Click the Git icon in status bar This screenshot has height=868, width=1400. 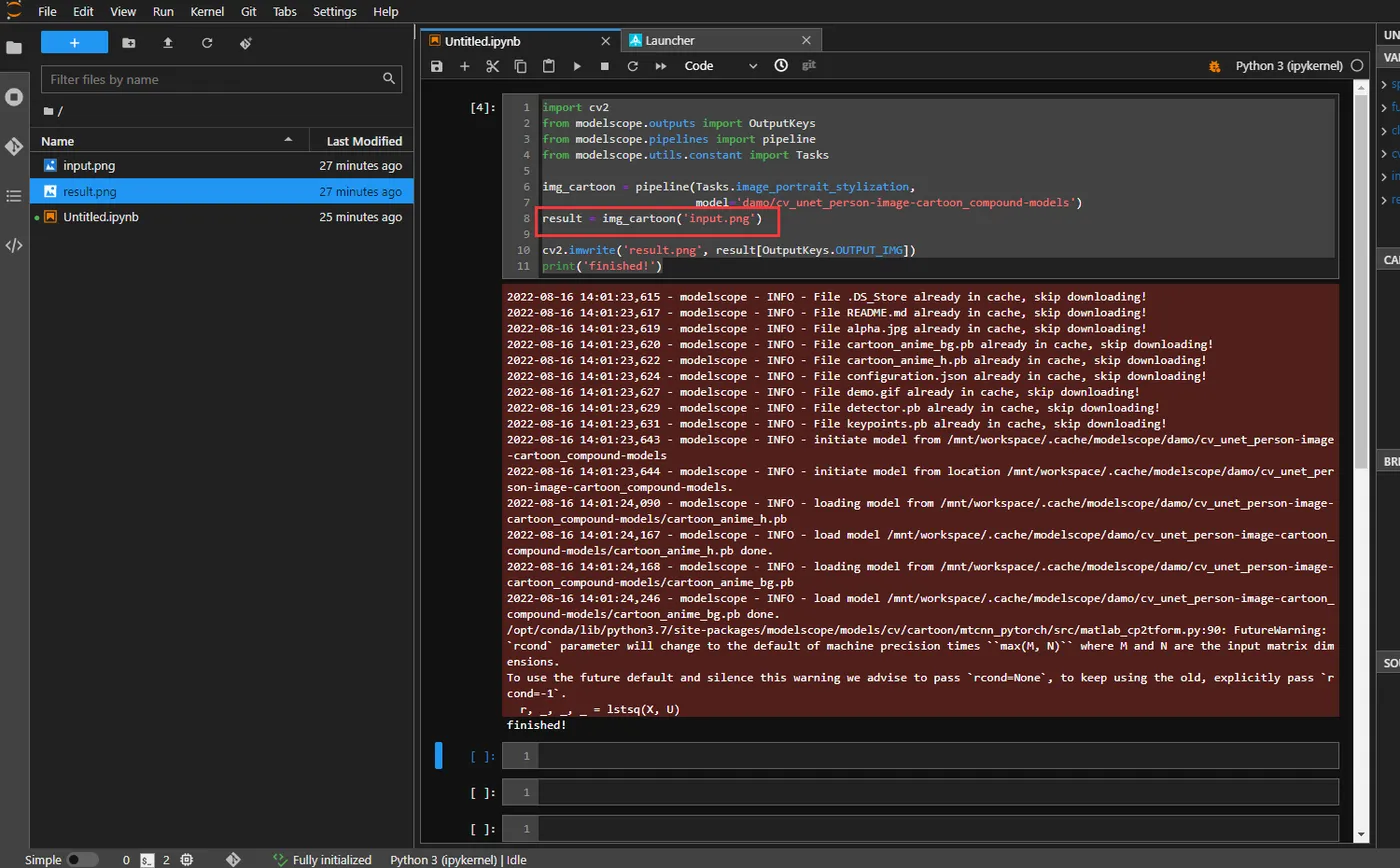coord(233,860)
